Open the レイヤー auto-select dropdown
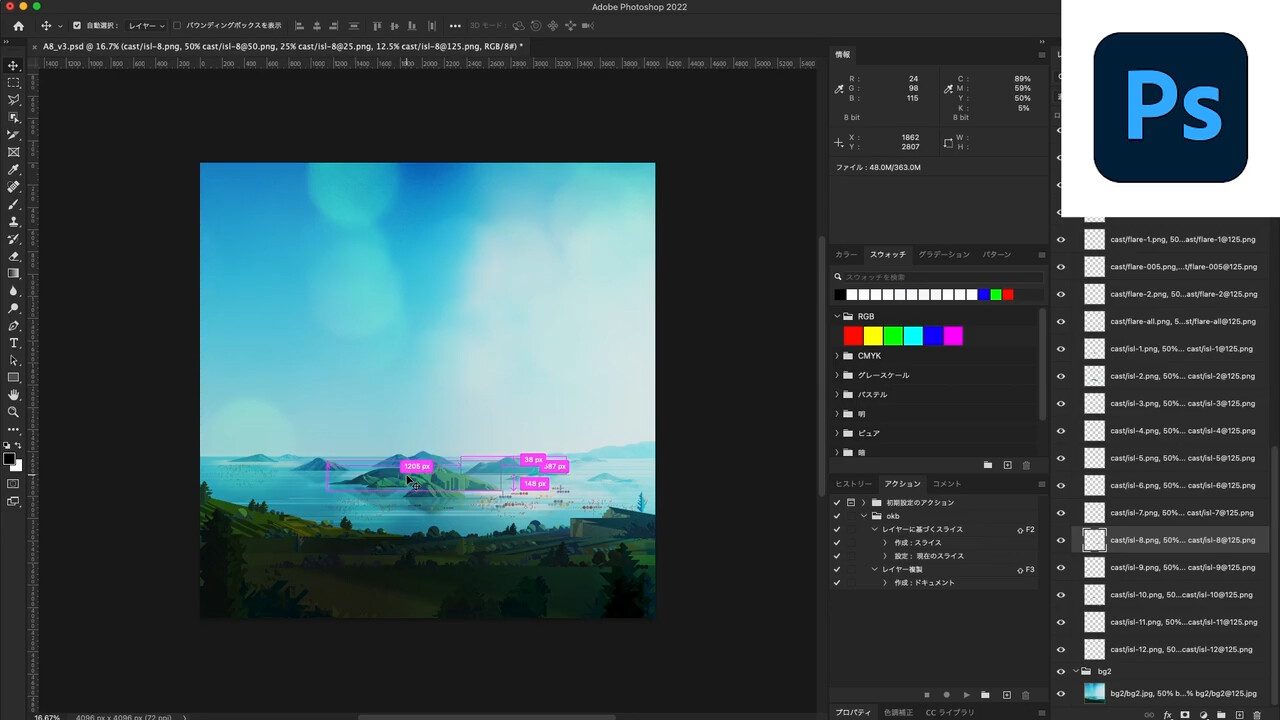Viewport: 1280px width, 720px height. [x=146, y=26]
